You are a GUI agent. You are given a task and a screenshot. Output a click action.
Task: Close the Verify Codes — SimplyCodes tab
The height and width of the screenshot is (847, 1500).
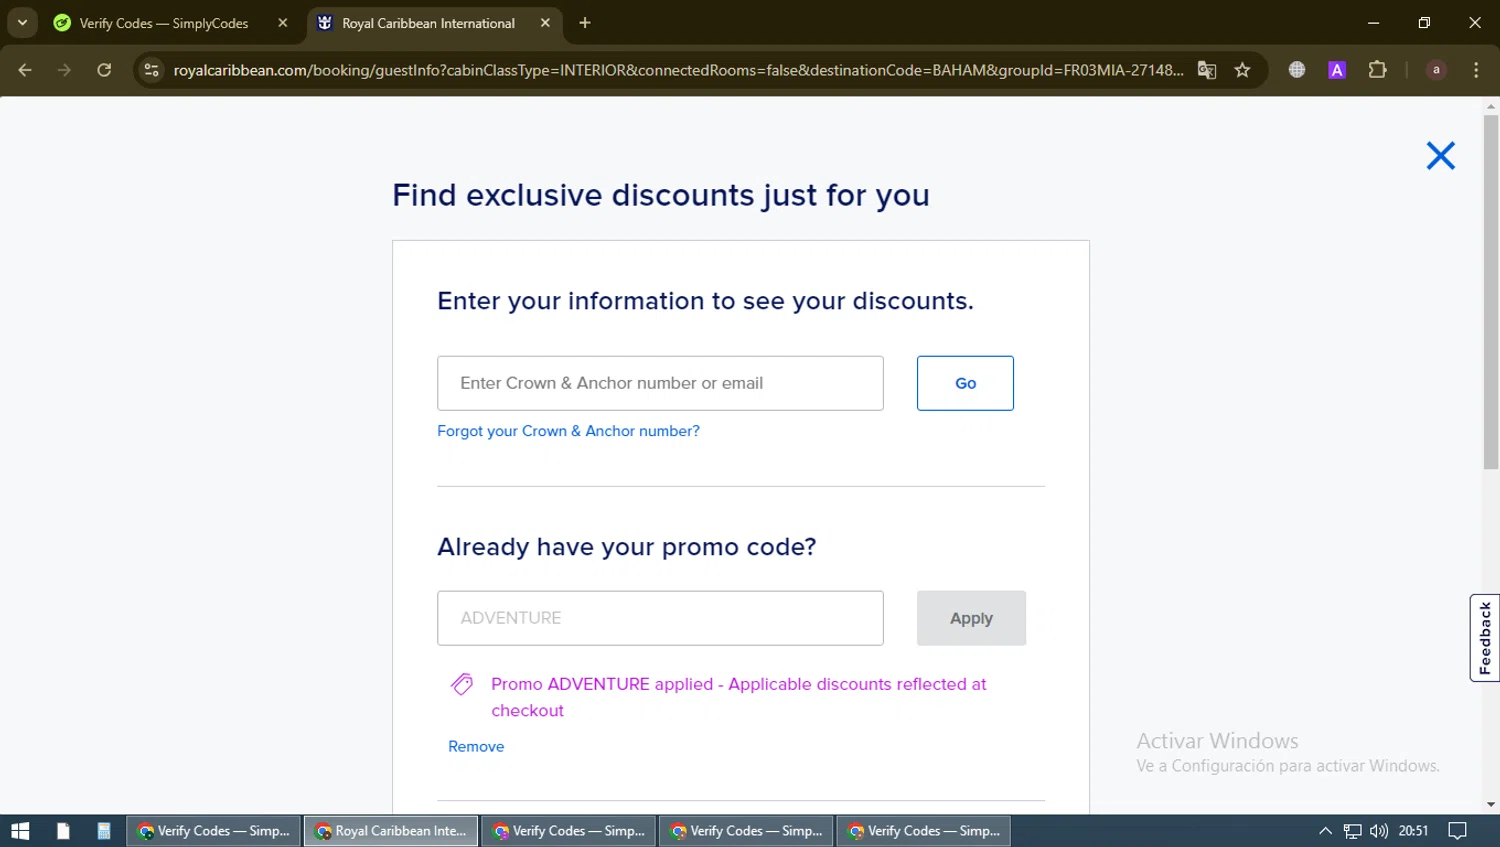pyautogui.click(x=283, y=22)
